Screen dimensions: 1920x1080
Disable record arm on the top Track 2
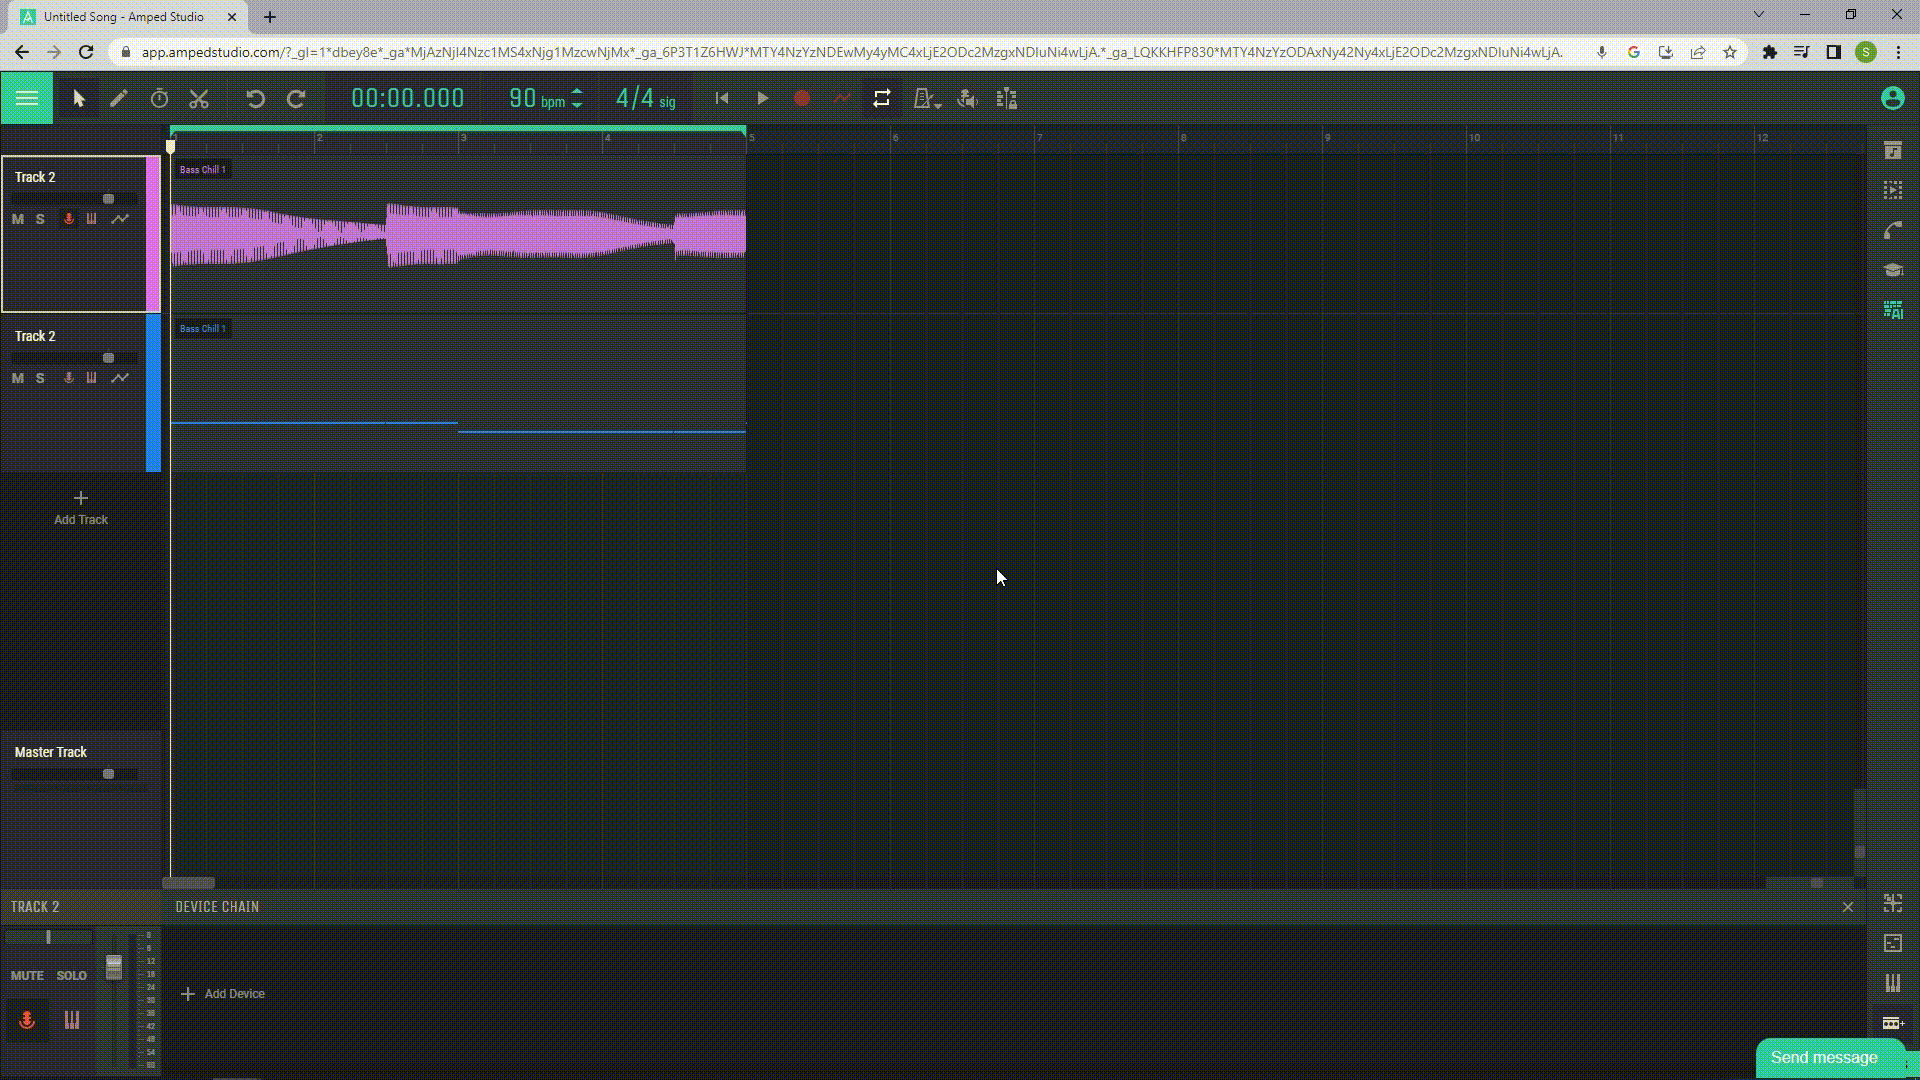click(x=68, y=219)
